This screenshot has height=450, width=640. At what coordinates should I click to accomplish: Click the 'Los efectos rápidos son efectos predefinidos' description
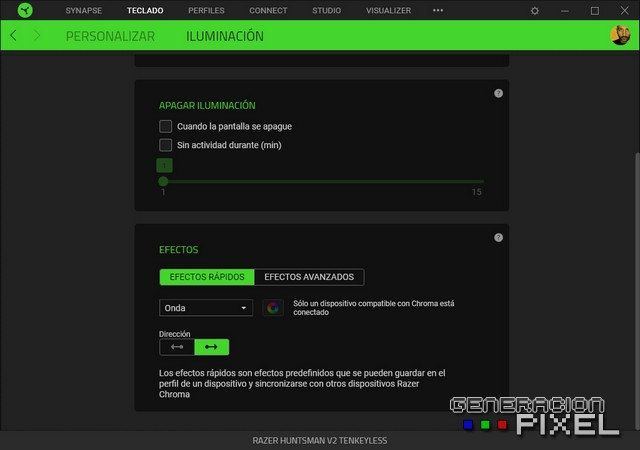(x=302, y=383)
